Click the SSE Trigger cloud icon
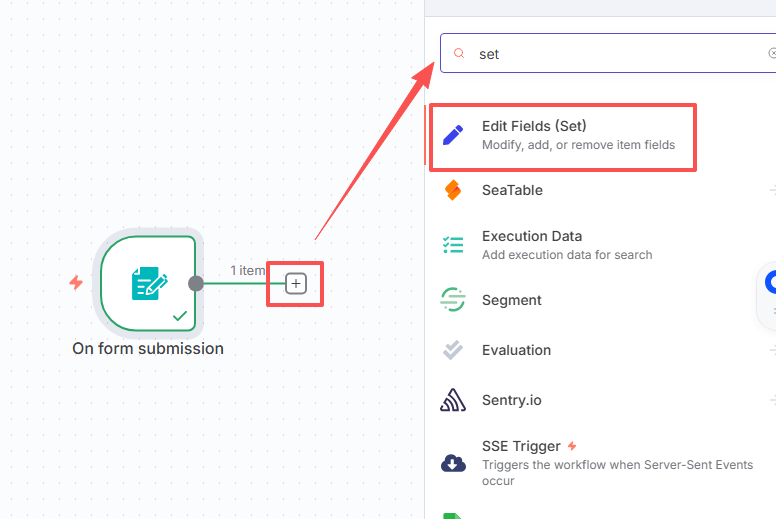The width and height of the screenshot is (776, 519). tap(453, 463)
